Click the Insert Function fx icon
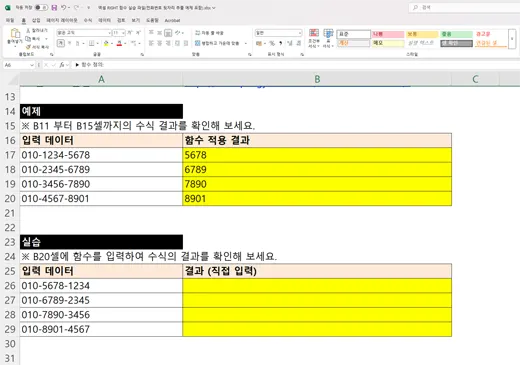 (62, 65)
